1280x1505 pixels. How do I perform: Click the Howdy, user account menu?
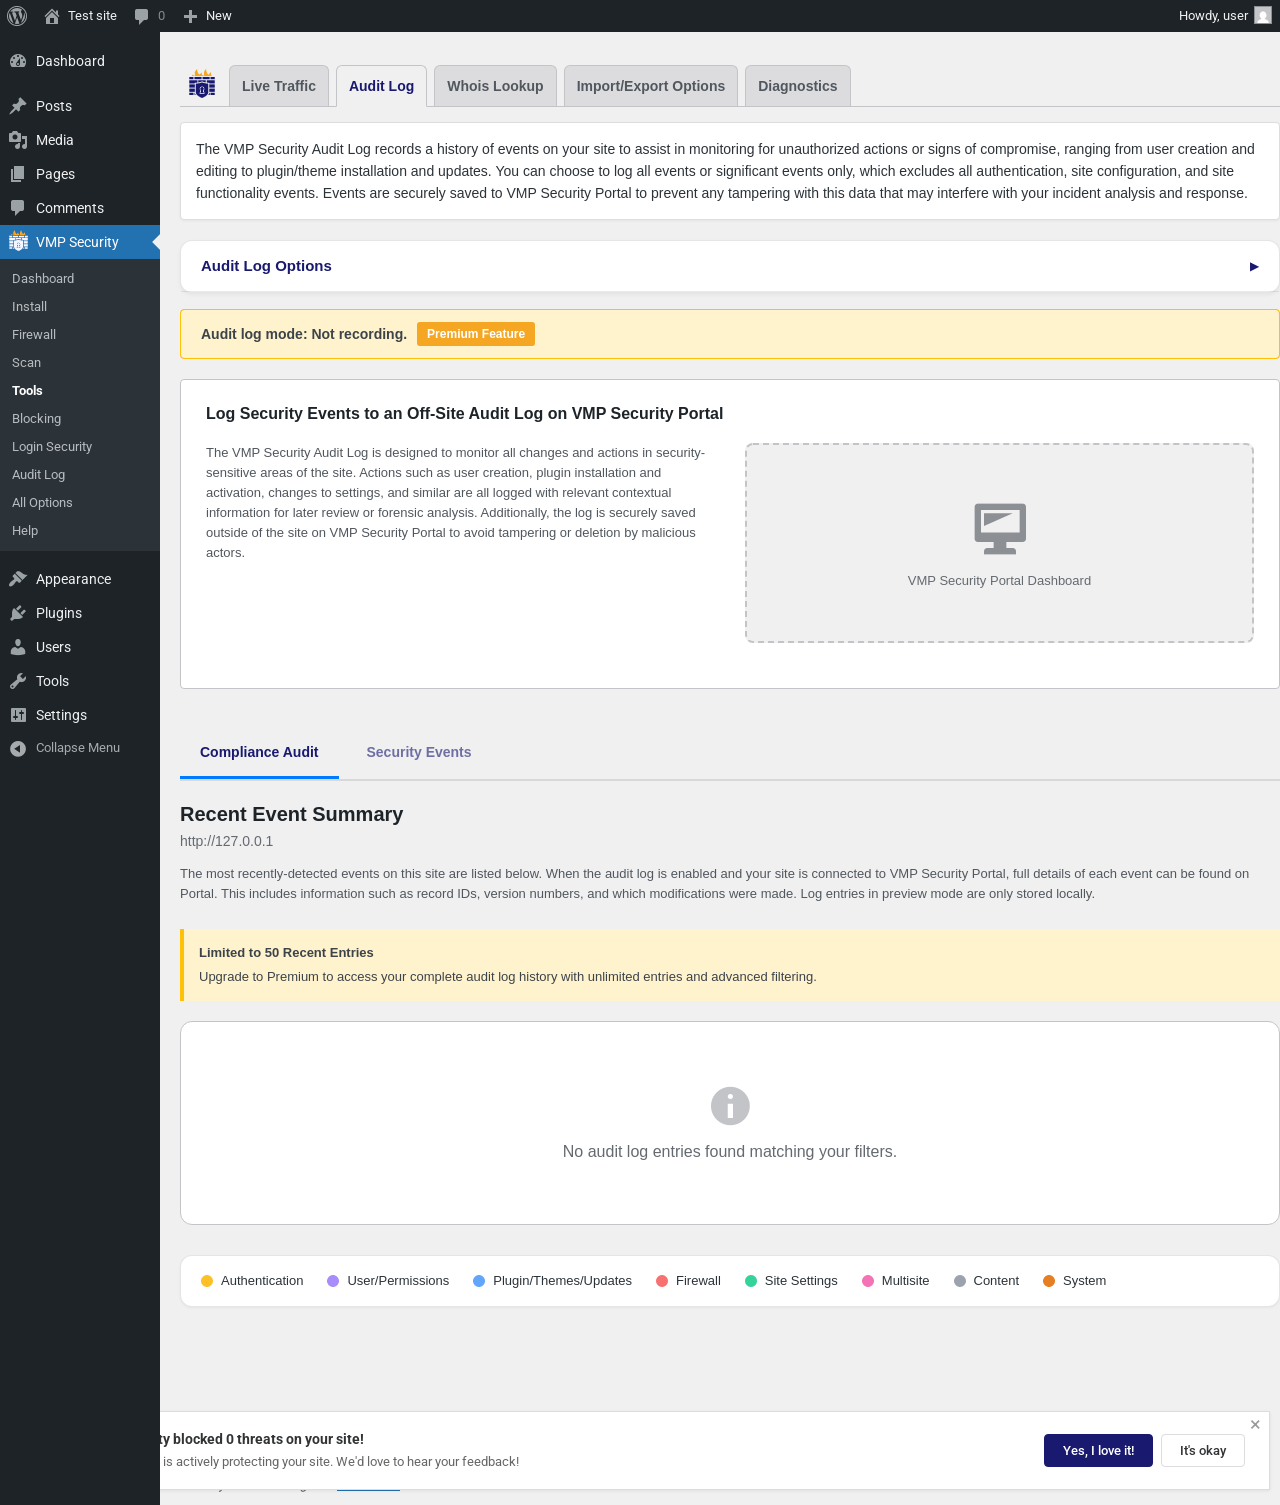(x=1224, y=16)
